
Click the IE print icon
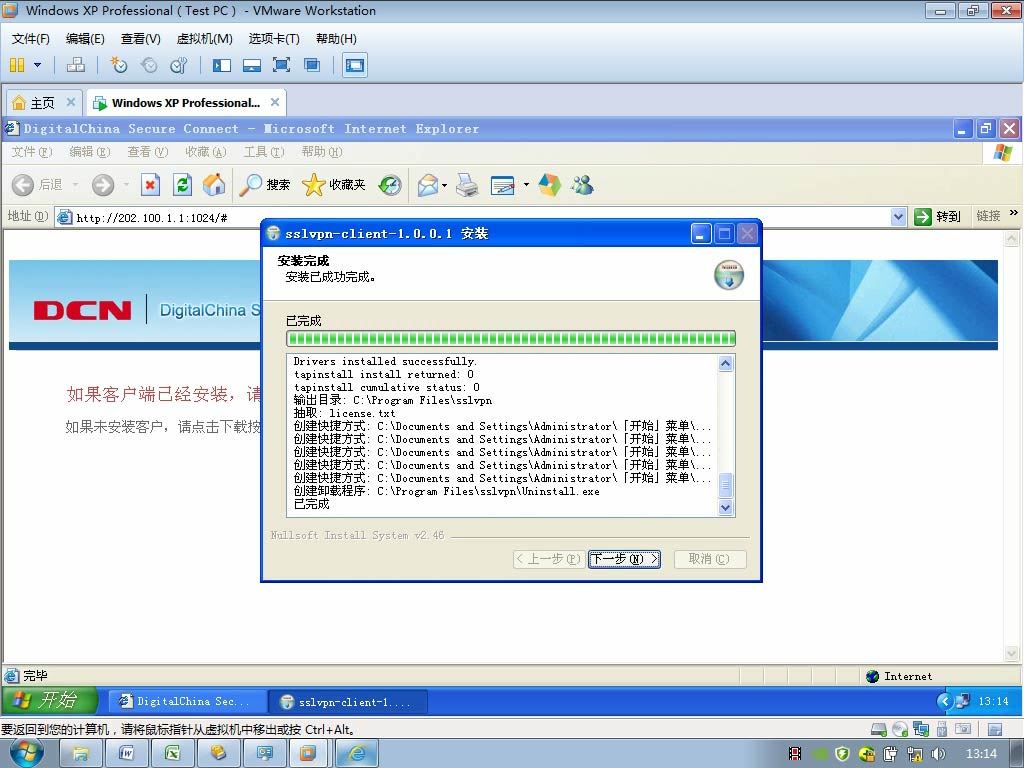coord(467,185)
